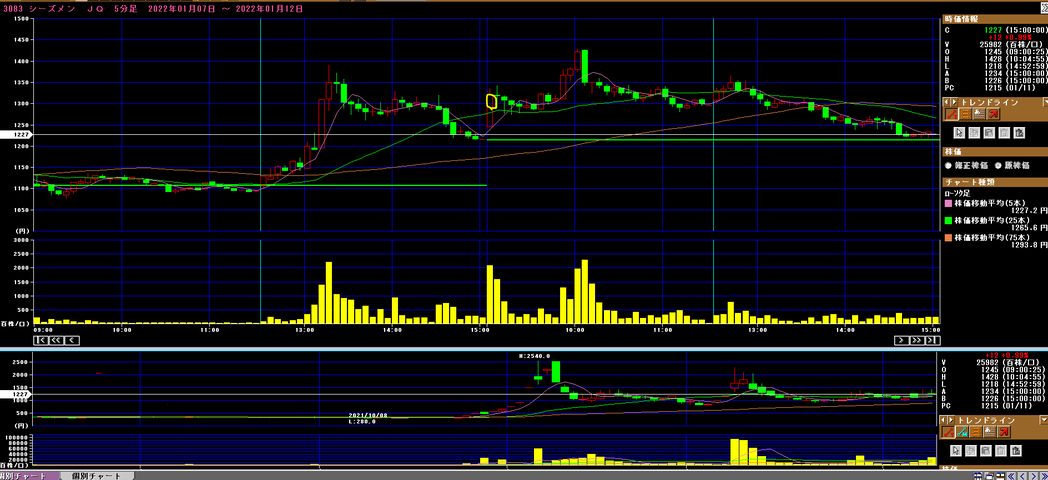Select red trendline tool in lower chart panel
Viewport: 1048px width, 480px height.
(x=948, y=432)
